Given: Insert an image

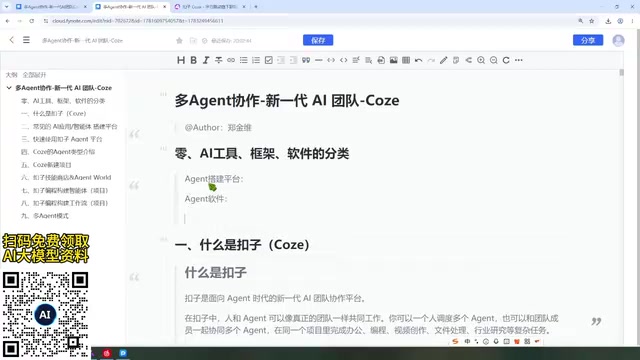Looking at the screenshot, I should click(x=393, y=60).
